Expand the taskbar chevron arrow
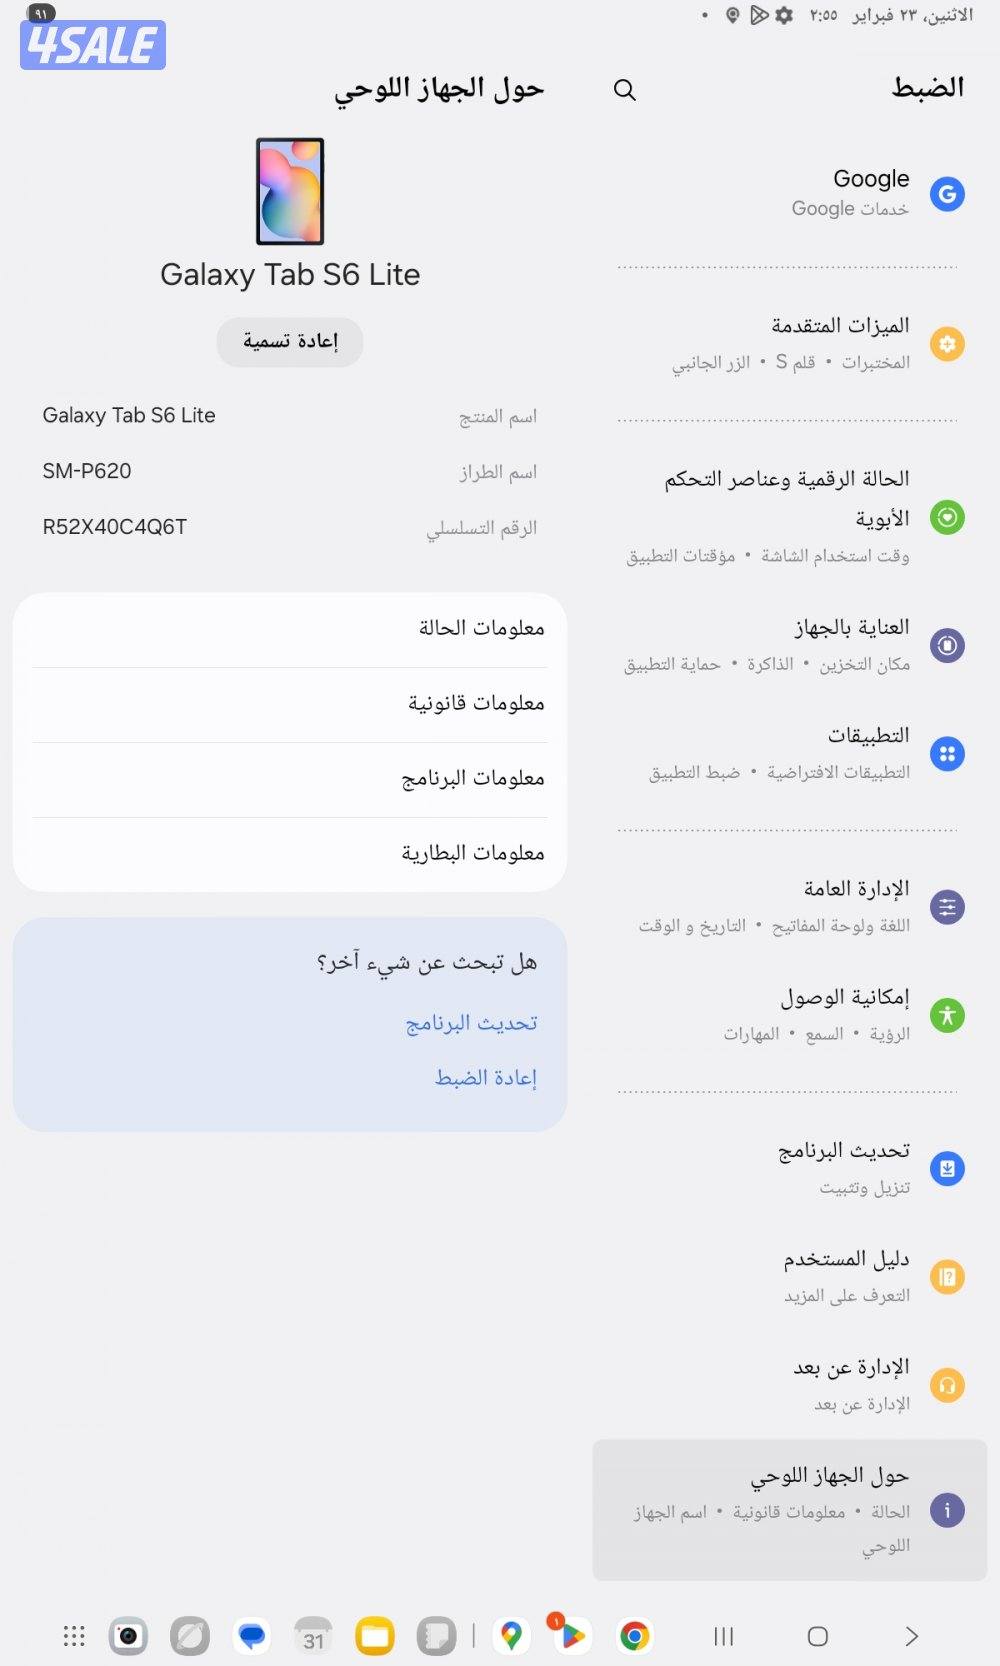The height and width of the screenshot is (1666, 1000). click(x=911, y=1636)
